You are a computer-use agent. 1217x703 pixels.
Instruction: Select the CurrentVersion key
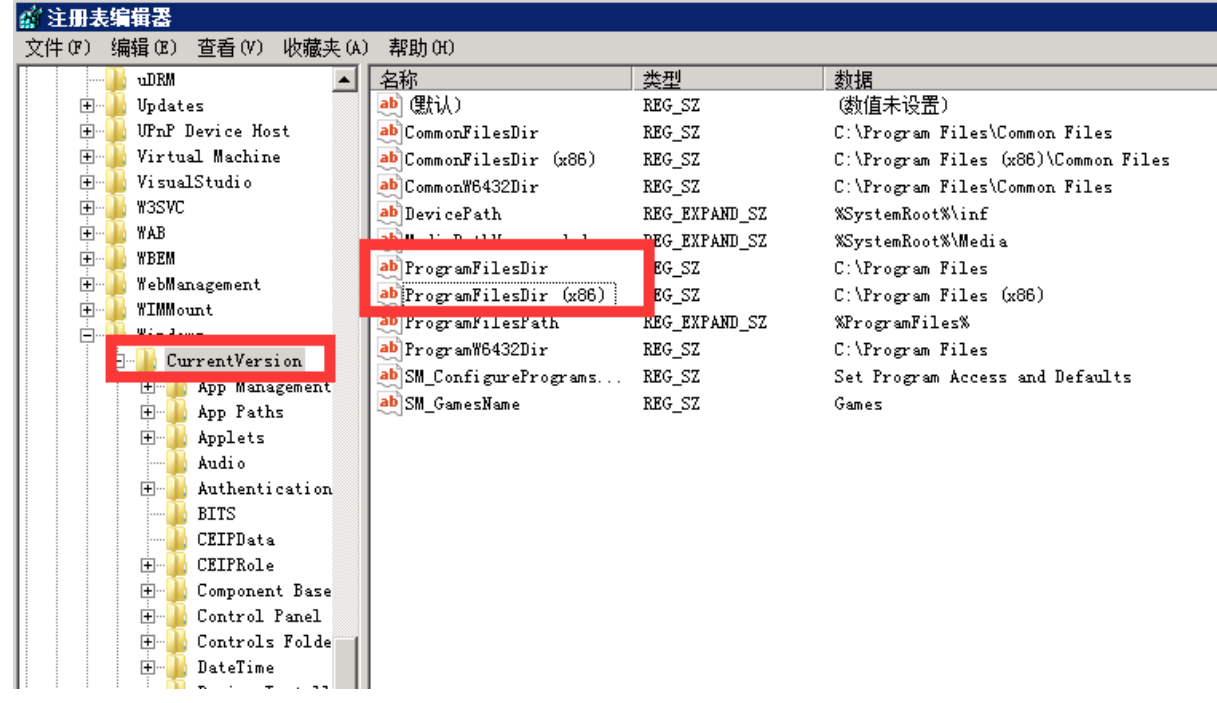pyautogui.click(x=234, y=361)
